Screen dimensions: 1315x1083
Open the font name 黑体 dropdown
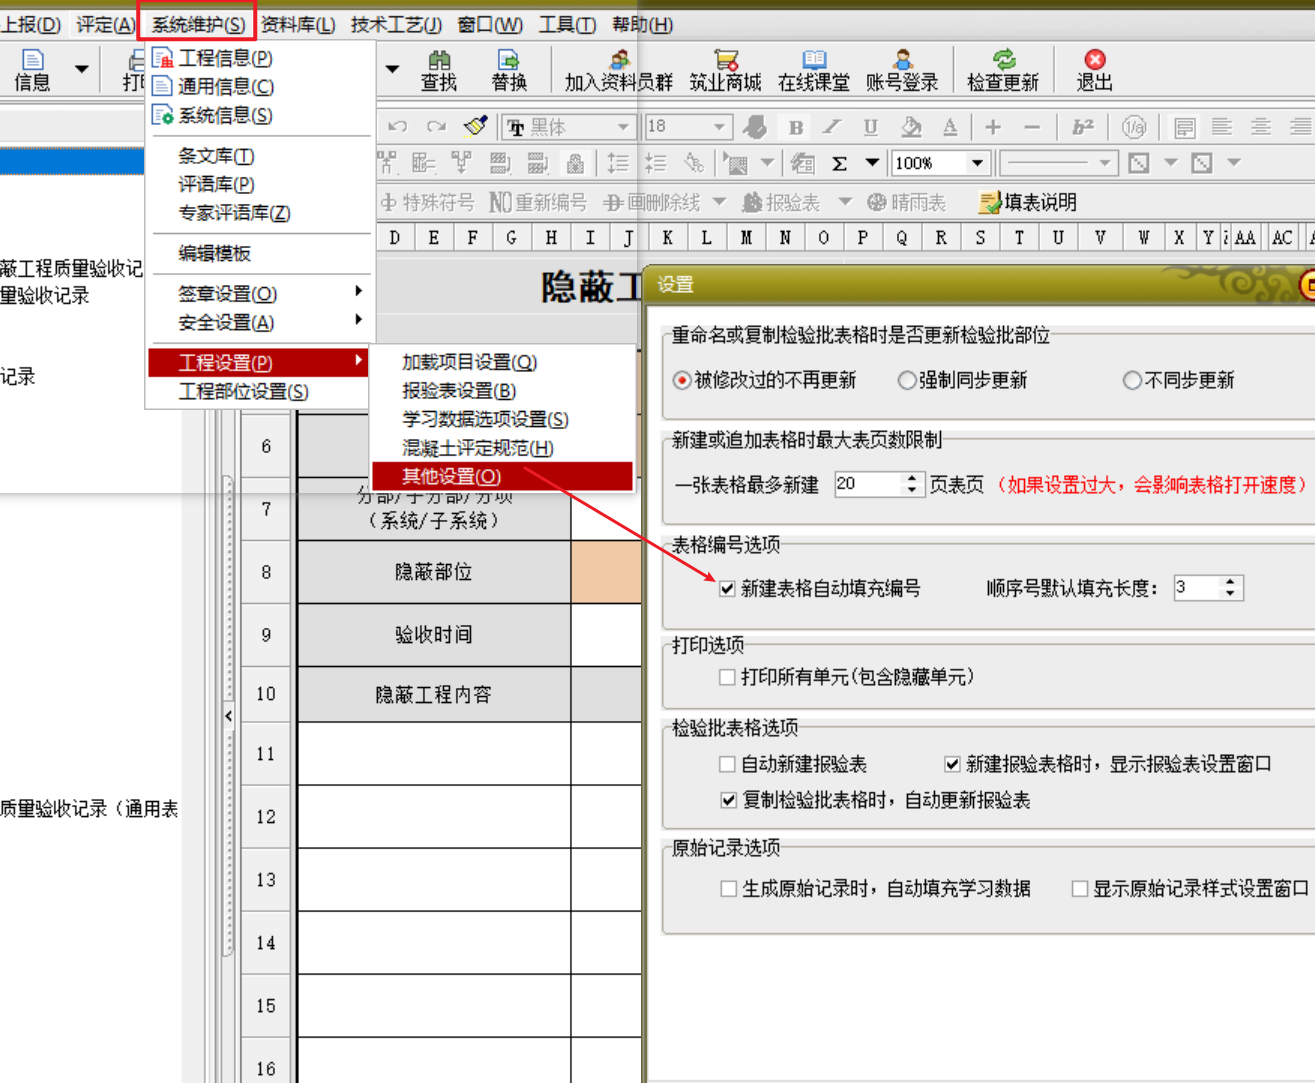(623, 127)
